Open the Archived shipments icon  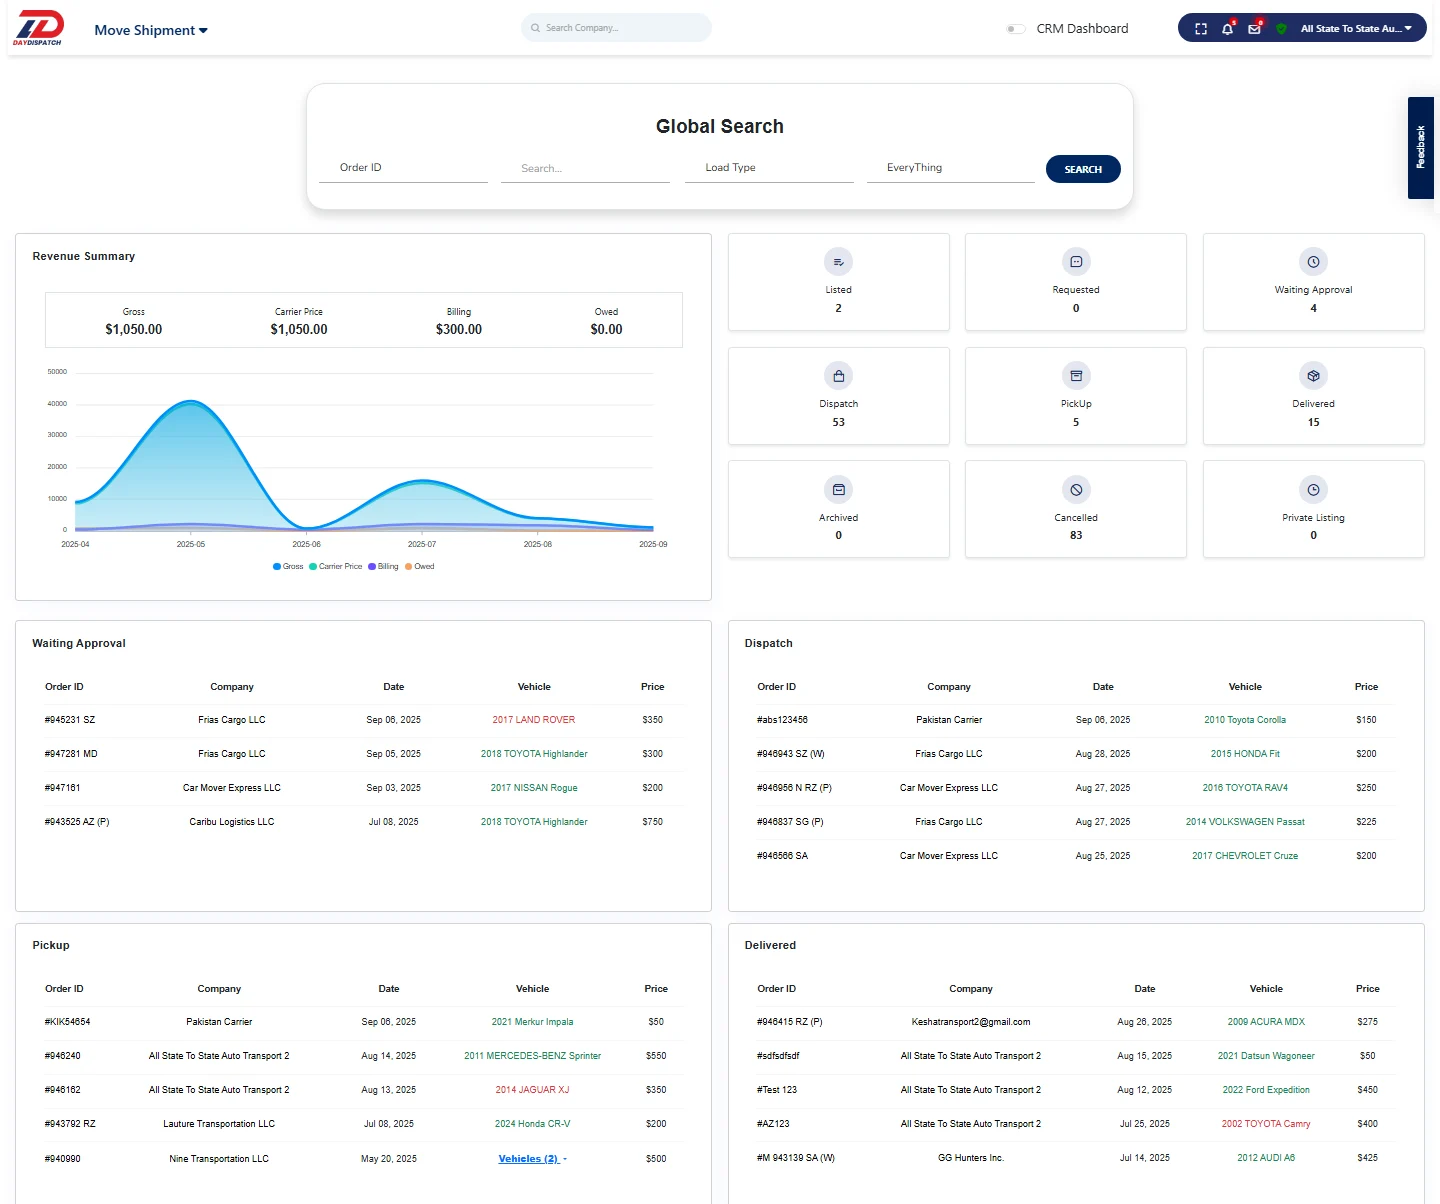coord(838,490)
